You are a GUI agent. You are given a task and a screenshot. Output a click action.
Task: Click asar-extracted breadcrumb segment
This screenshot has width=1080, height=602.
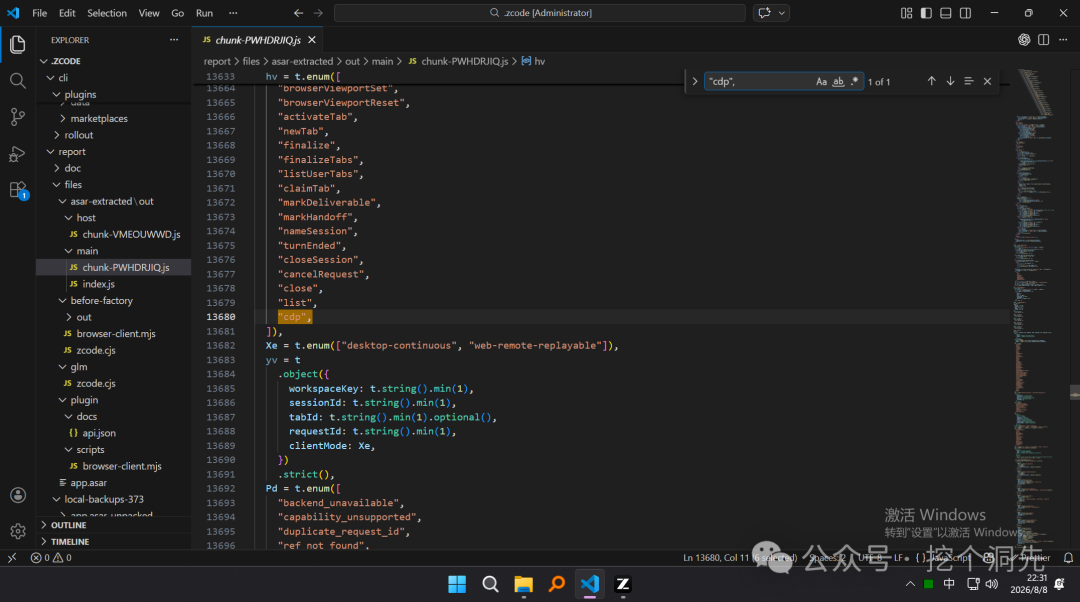302,61
